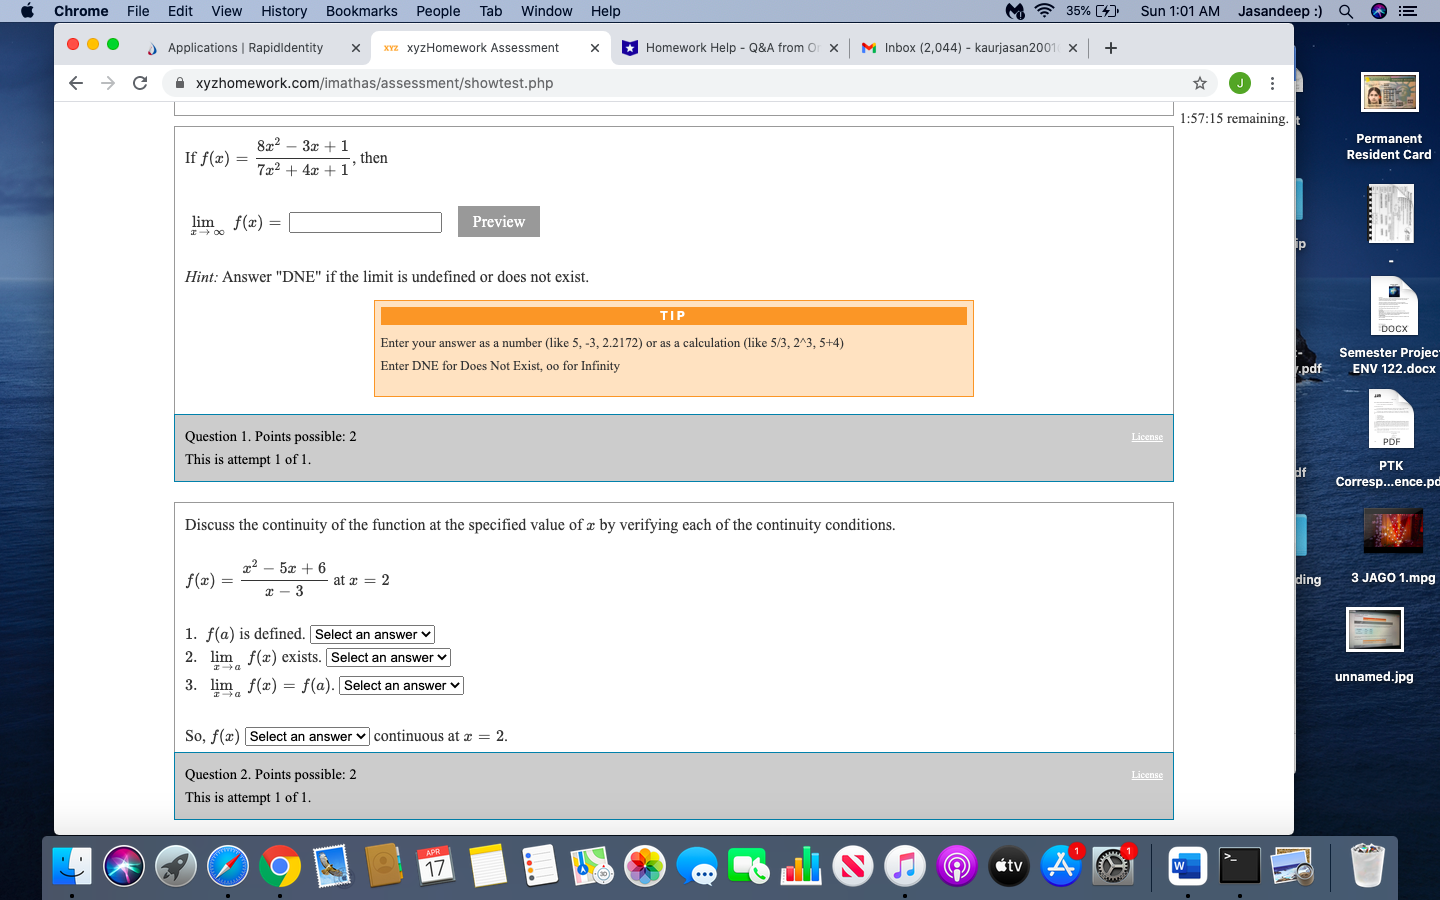The width and height of the screenshot is (1440, 900).
Task: Click the License link on Question 2
Action: coord(1146,774)
